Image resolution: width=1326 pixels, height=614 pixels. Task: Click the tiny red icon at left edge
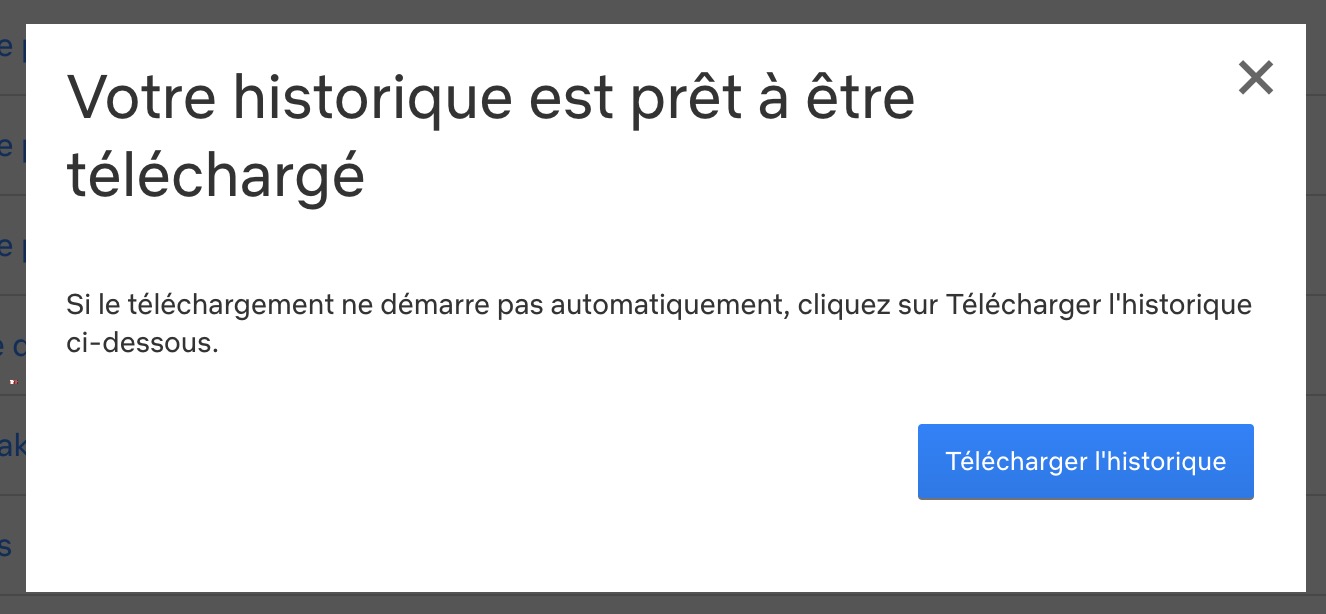click(13, 381)
